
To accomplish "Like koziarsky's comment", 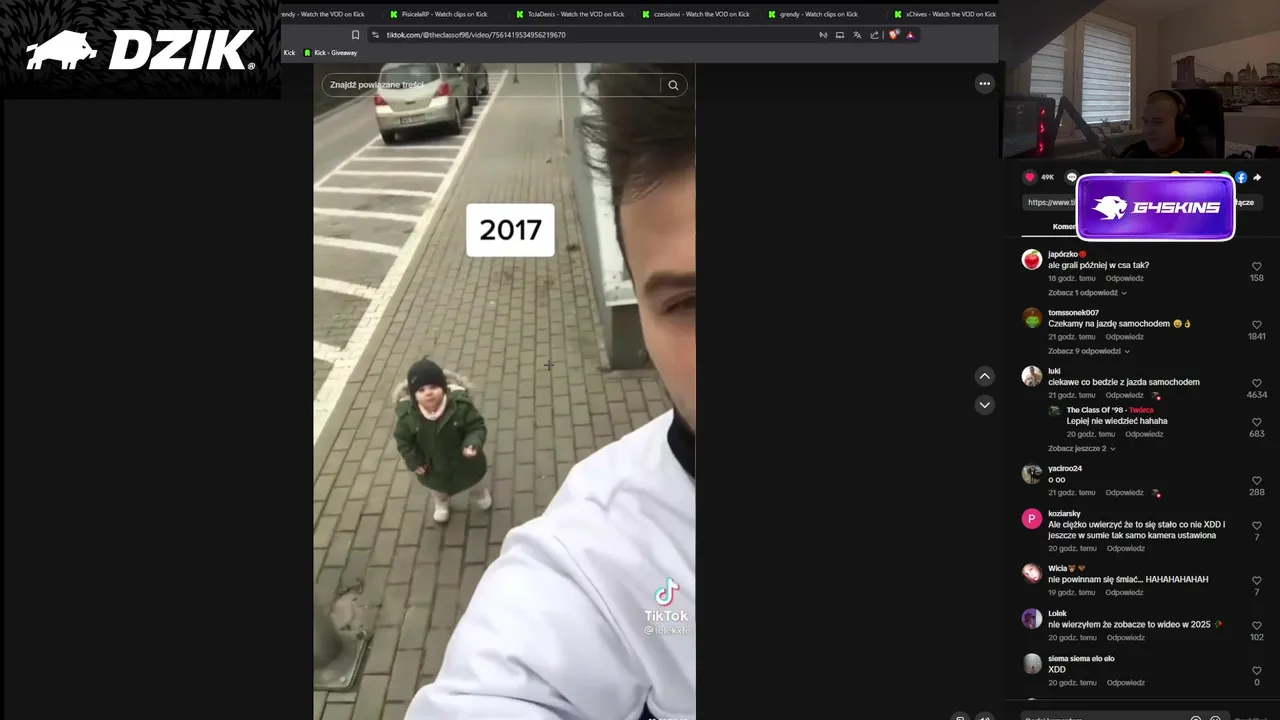I will pyautogui.click(x=1257, y=526).
